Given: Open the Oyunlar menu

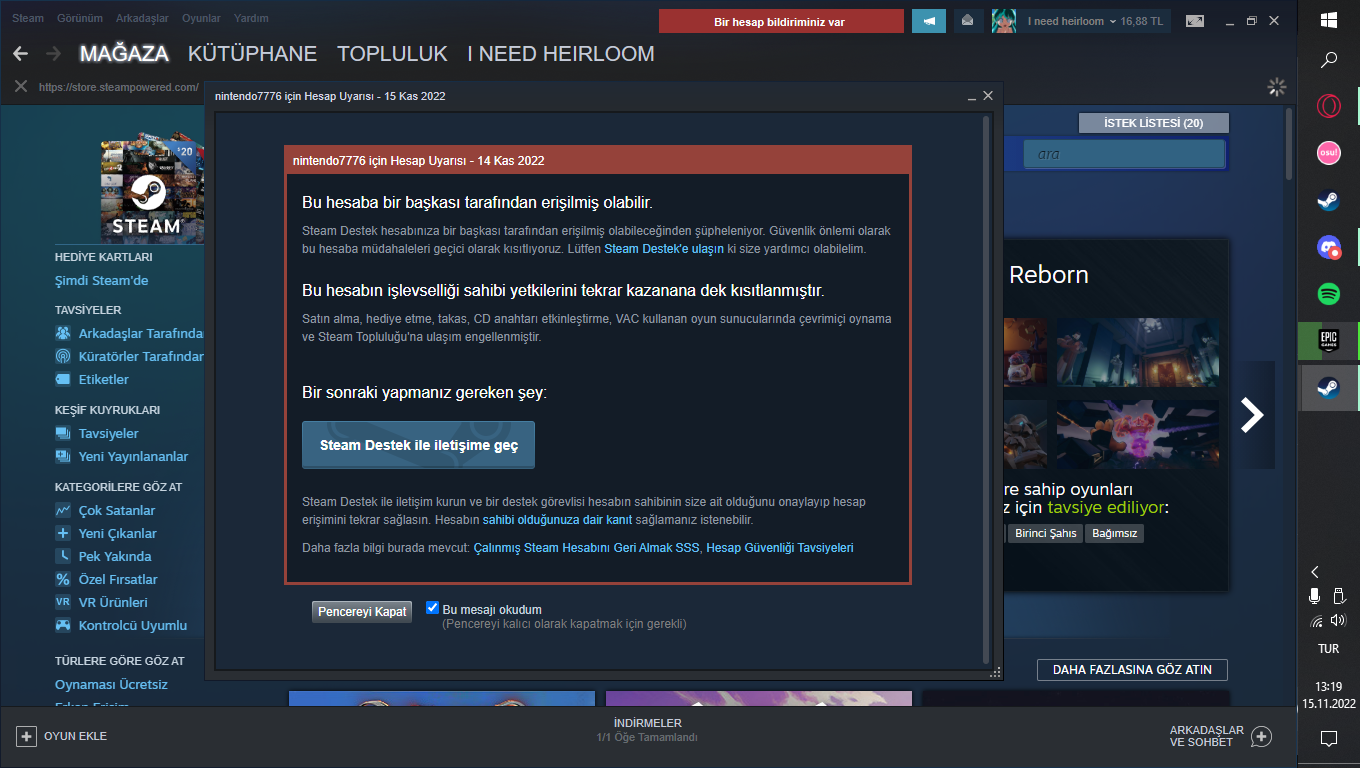Looking at the screenshot, I should click(x=201, y=18).
